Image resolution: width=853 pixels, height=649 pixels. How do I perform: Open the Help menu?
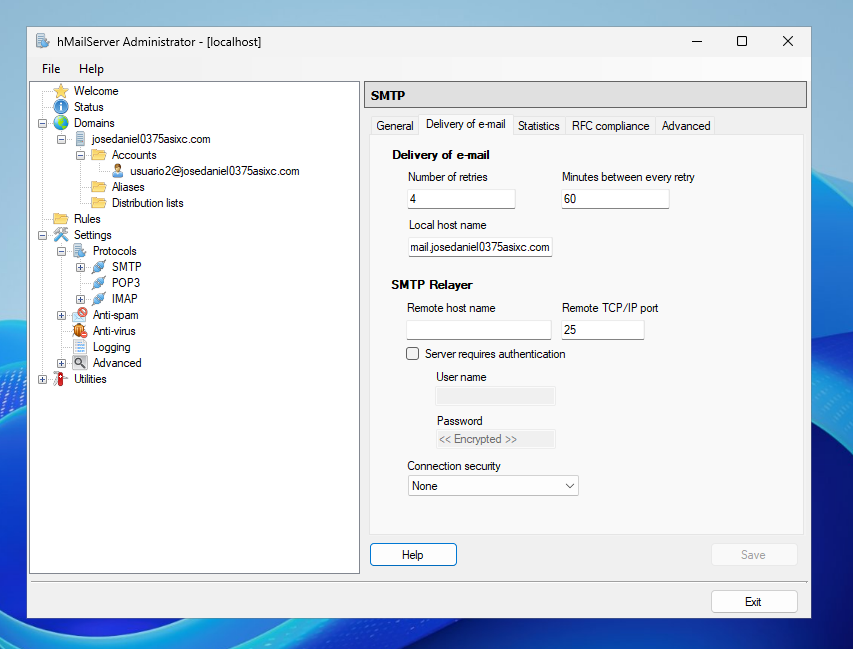(x=91, y=69)
